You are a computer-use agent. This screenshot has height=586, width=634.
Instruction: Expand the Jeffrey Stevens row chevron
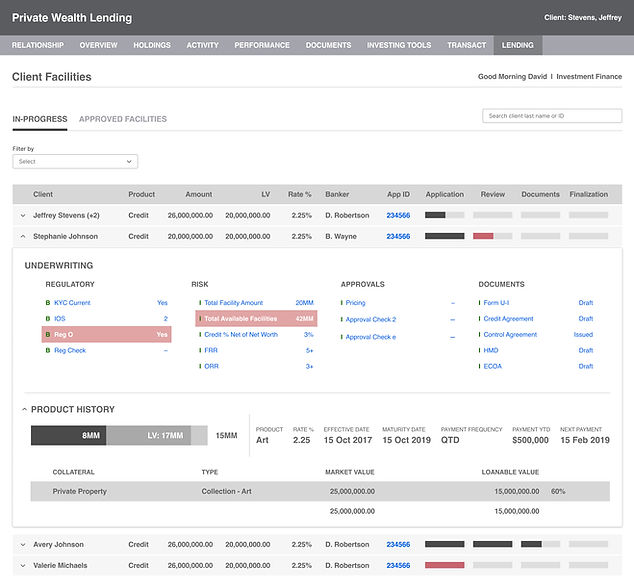[x=23, y=216]
